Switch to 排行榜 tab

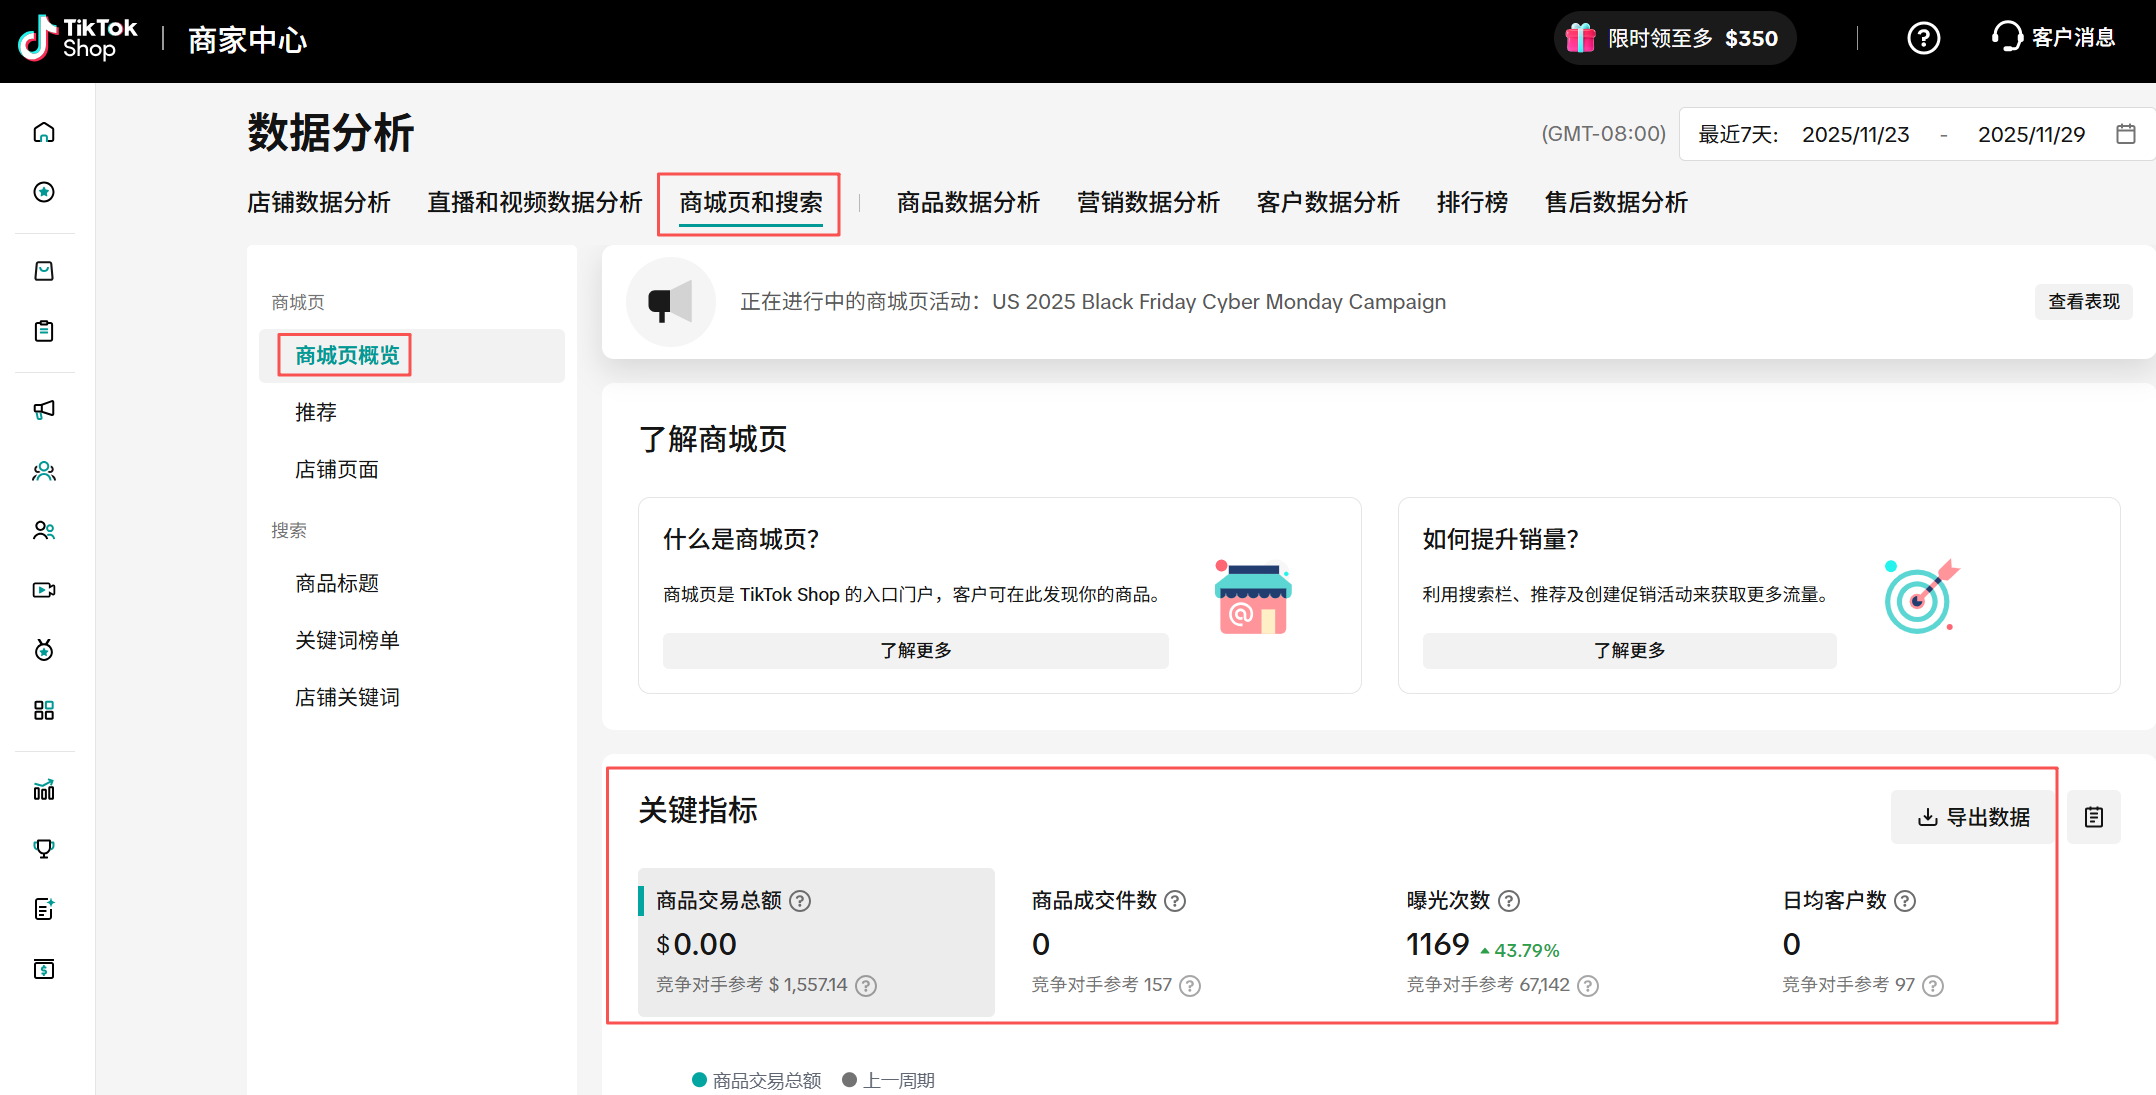[x=1472, y=203]
